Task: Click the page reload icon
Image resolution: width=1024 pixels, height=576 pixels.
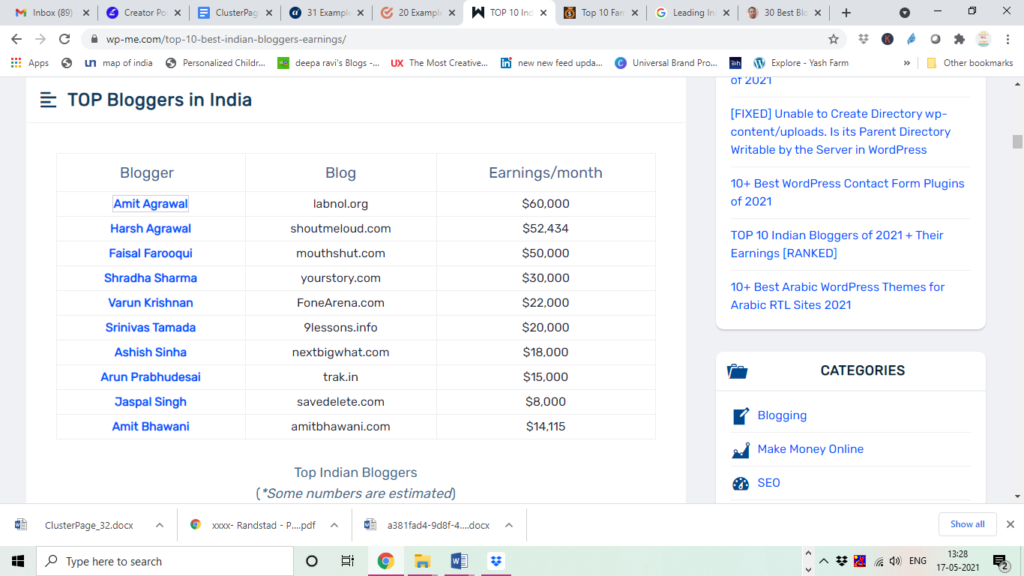Action: coord(63,39)
